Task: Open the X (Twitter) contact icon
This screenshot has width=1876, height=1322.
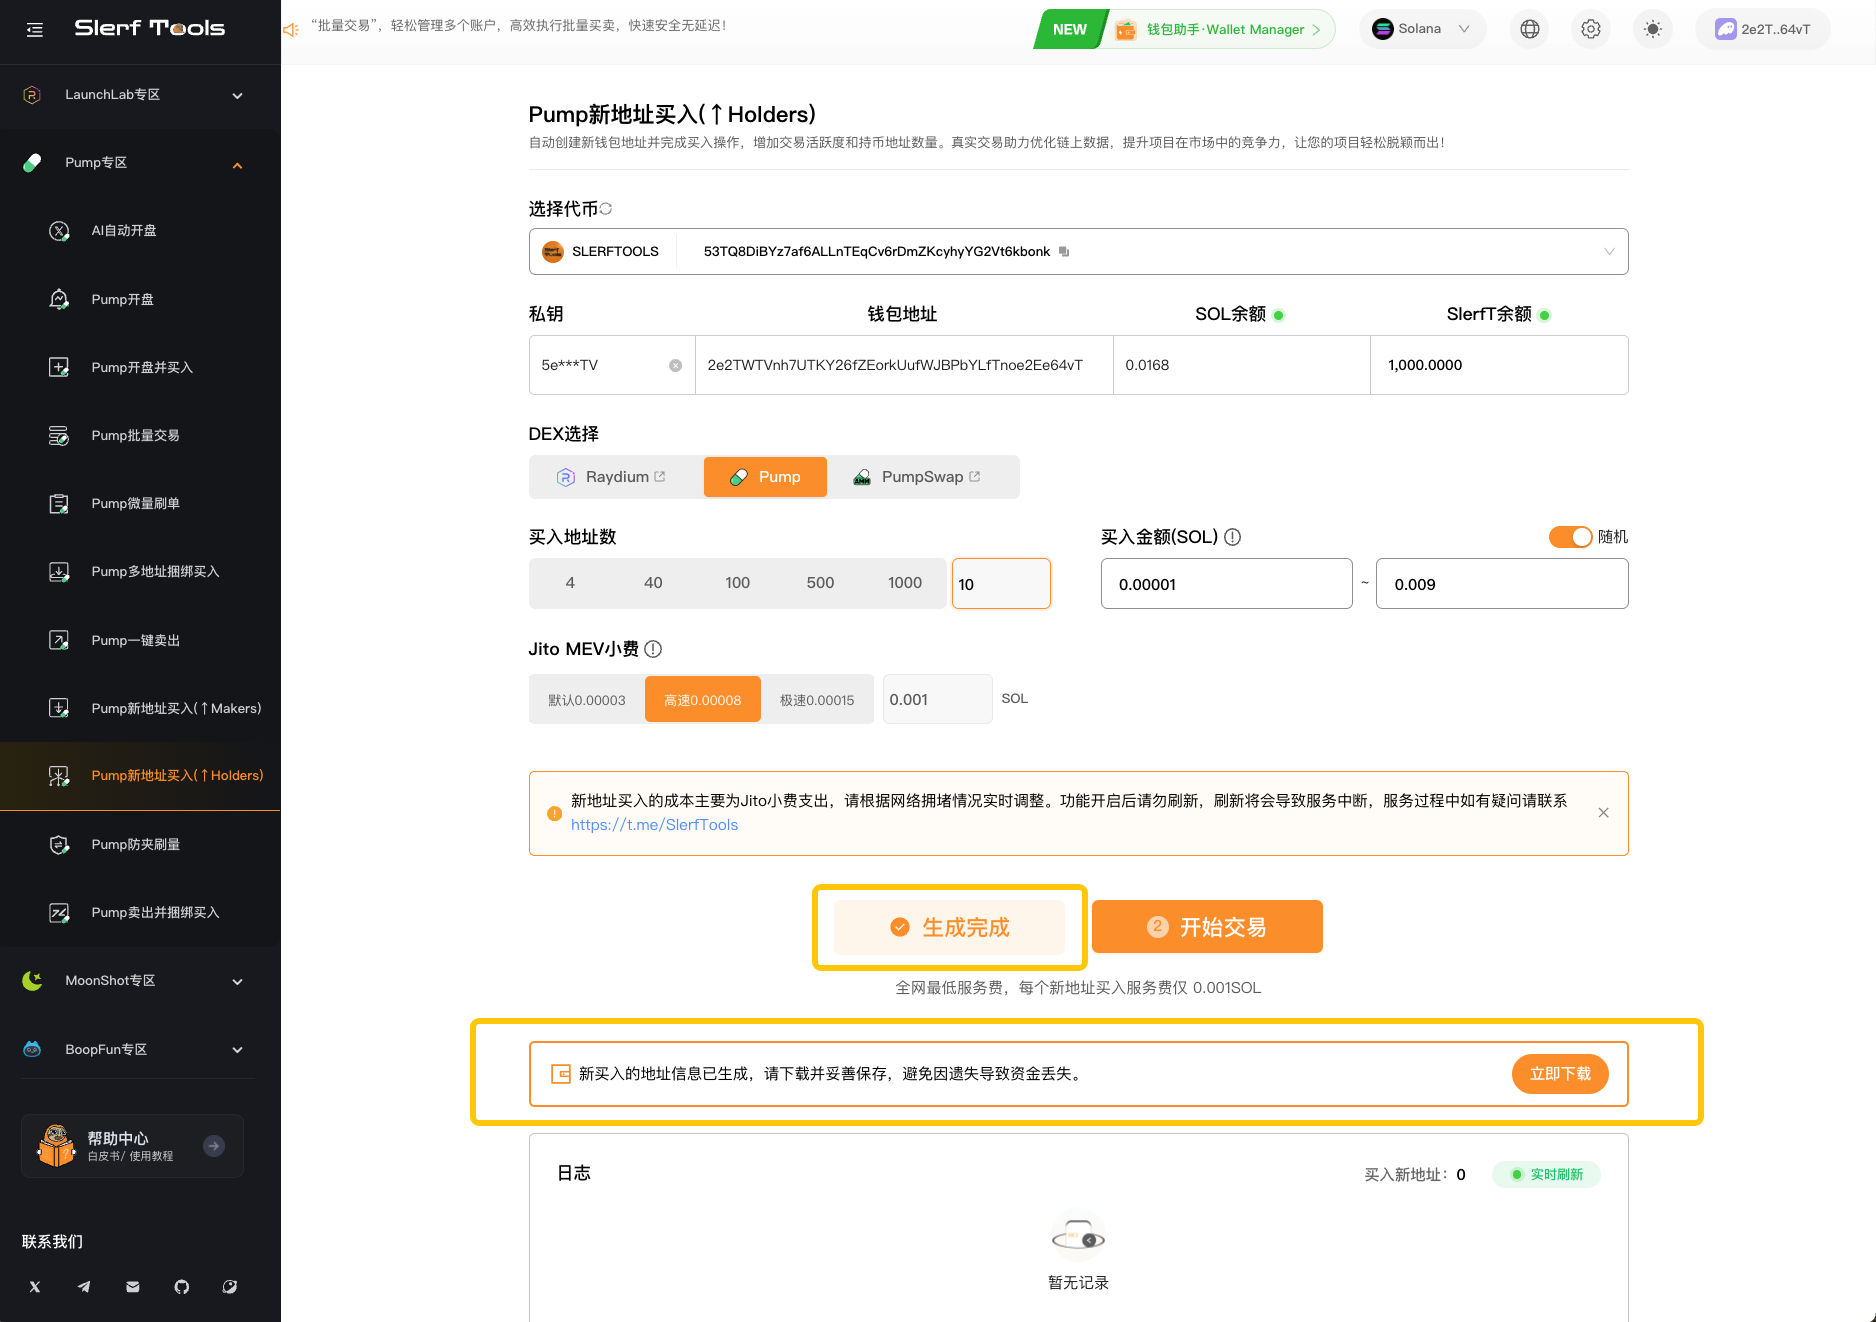Action: [x=35, y=1287]
